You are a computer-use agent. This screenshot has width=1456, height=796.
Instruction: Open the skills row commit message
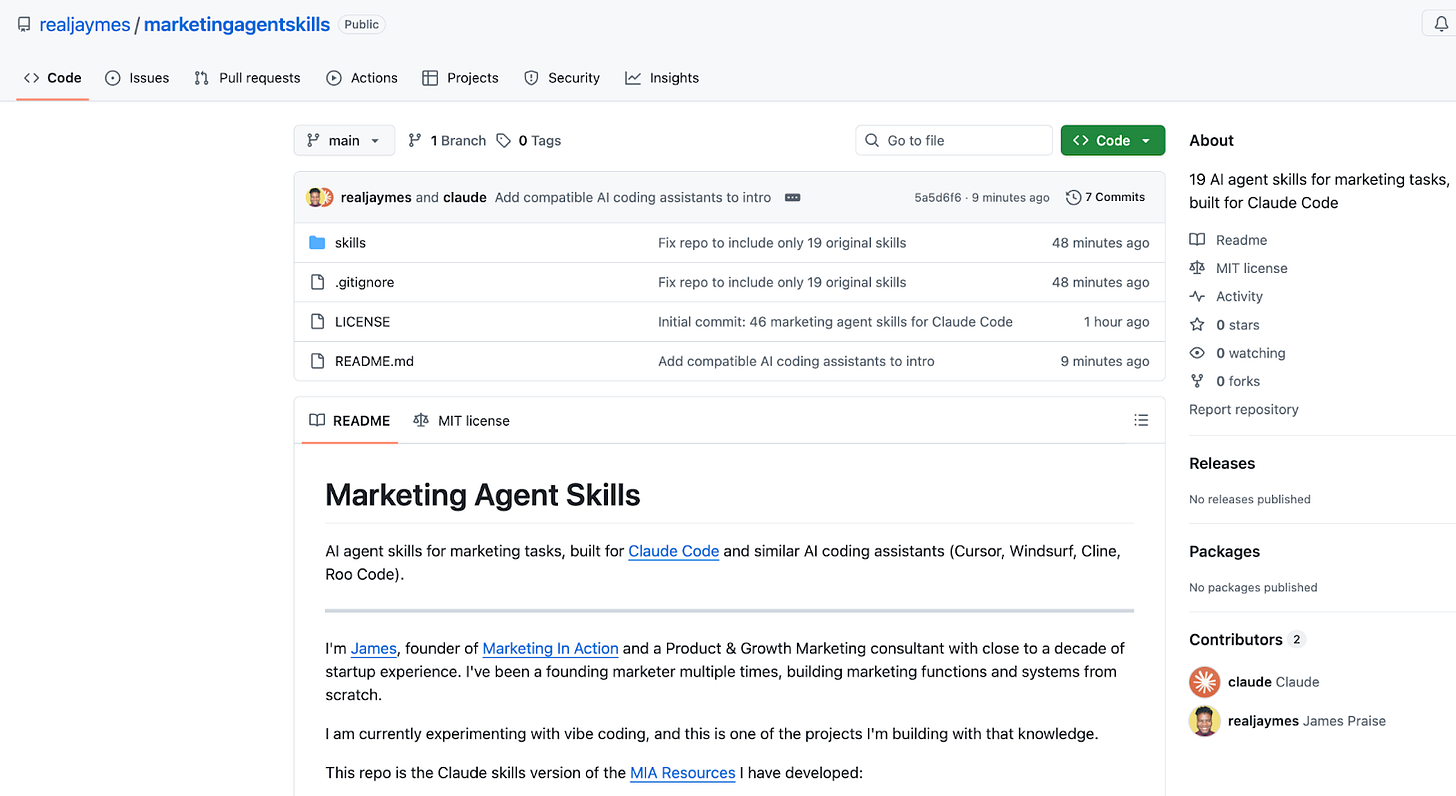pos(782,243)
